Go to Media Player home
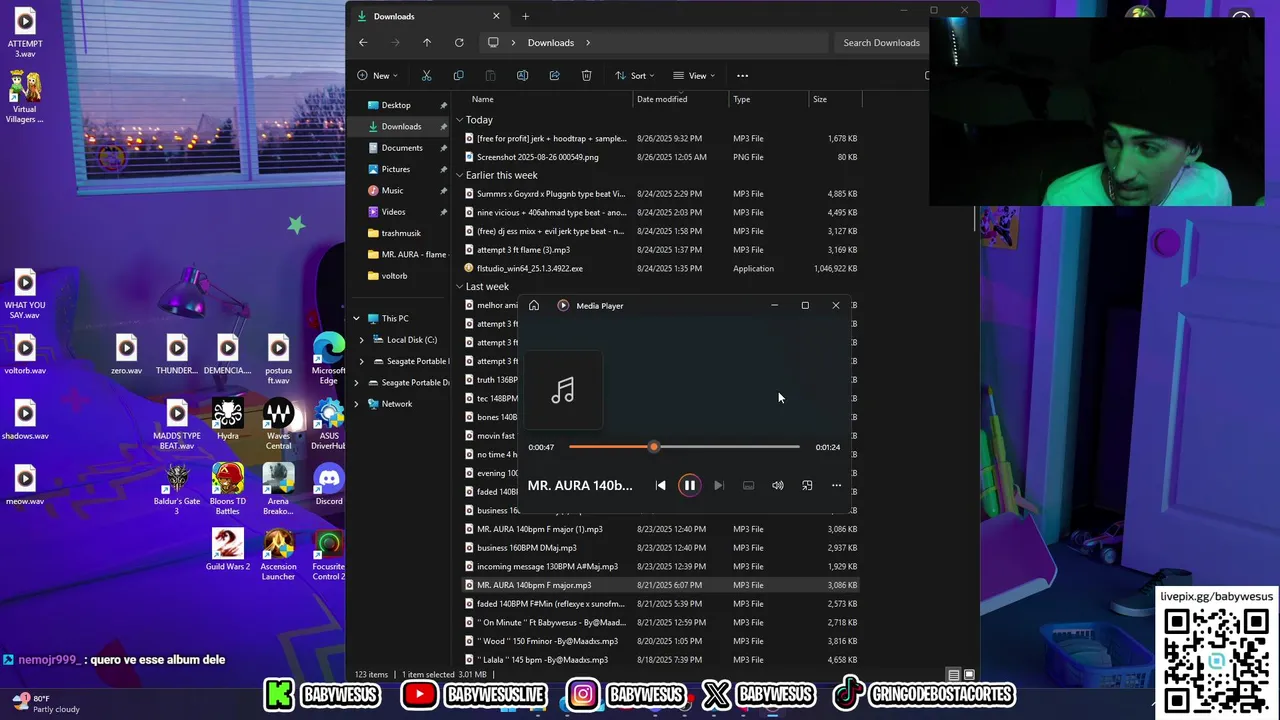The height and width of the screenshot is (720, 1280). pos(534,305)
